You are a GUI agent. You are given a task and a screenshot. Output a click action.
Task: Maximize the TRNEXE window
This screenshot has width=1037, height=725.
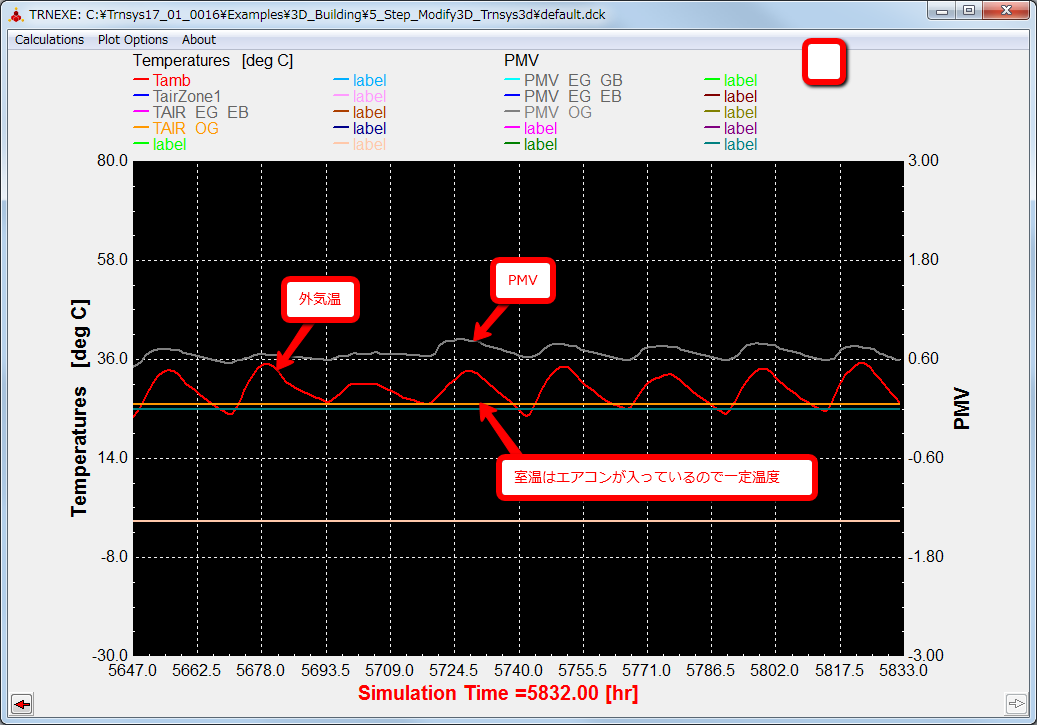(x=969, y=11)
